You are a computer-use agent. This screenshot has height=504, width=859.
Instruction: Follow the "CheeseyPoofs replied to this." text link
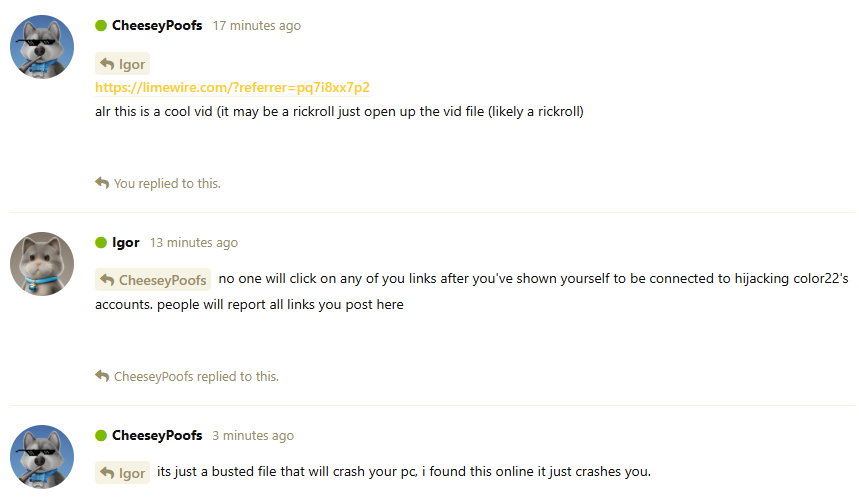(x=196, y=377)
